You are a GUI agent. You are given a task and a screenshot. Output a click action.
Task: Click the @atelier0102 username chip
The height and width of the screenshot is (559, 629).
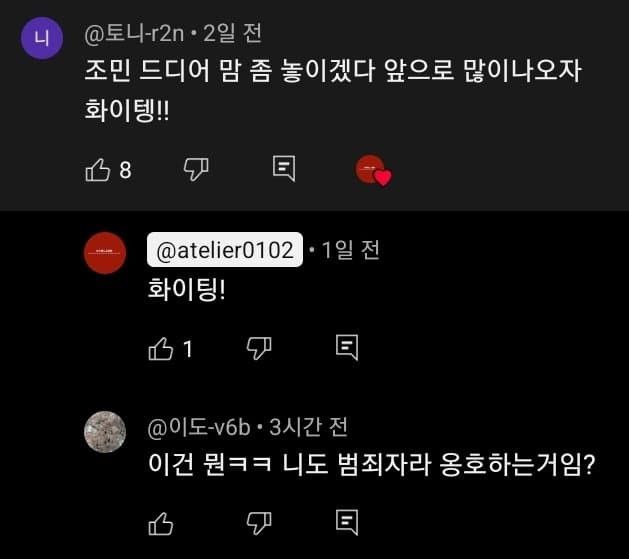224,250
